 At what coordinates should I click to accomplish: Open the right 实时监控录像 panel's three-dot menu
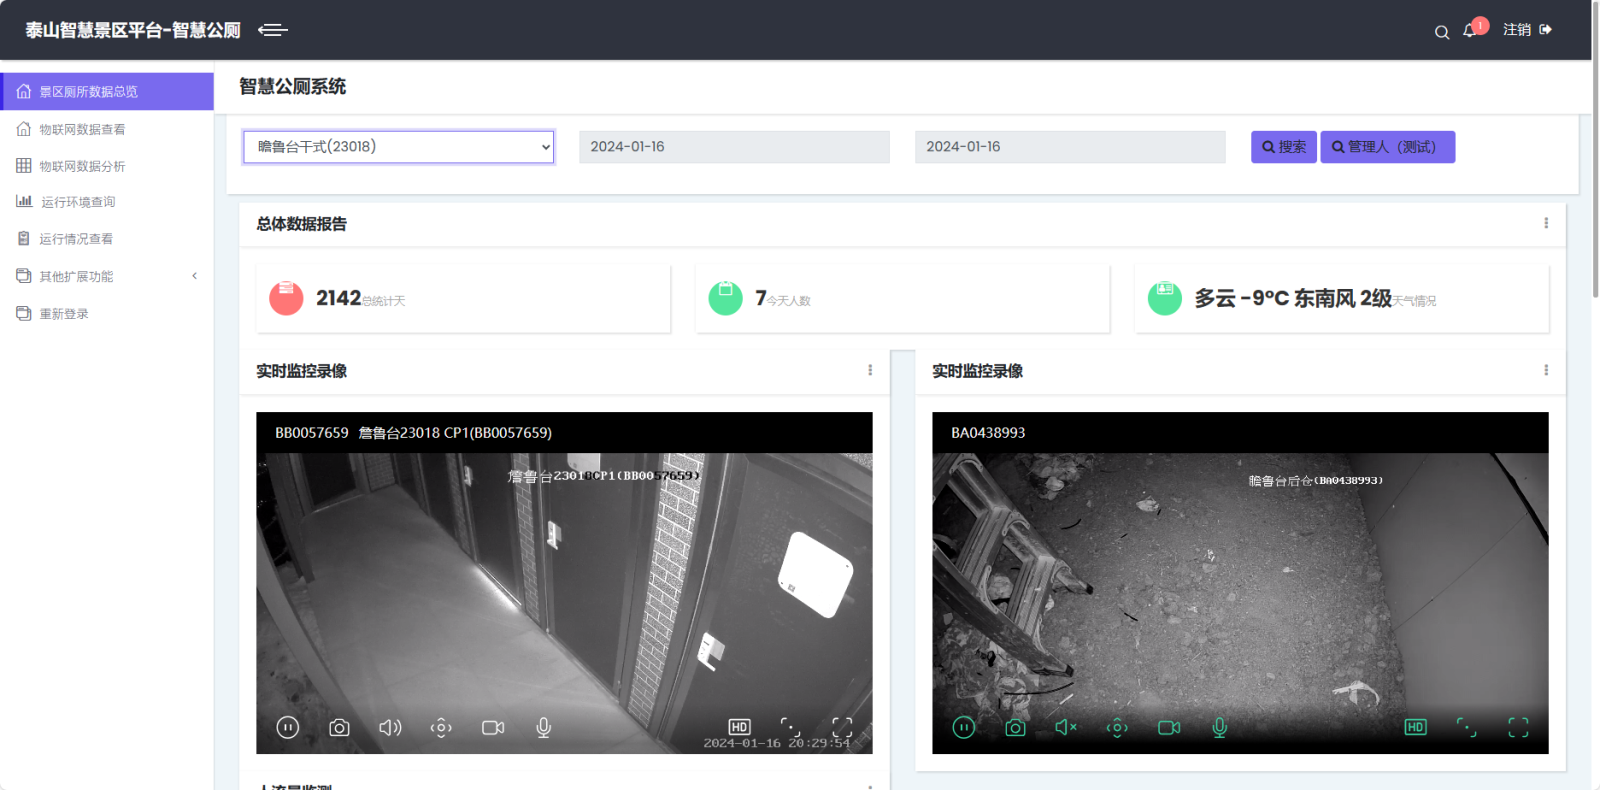(x=1546, y=370)
